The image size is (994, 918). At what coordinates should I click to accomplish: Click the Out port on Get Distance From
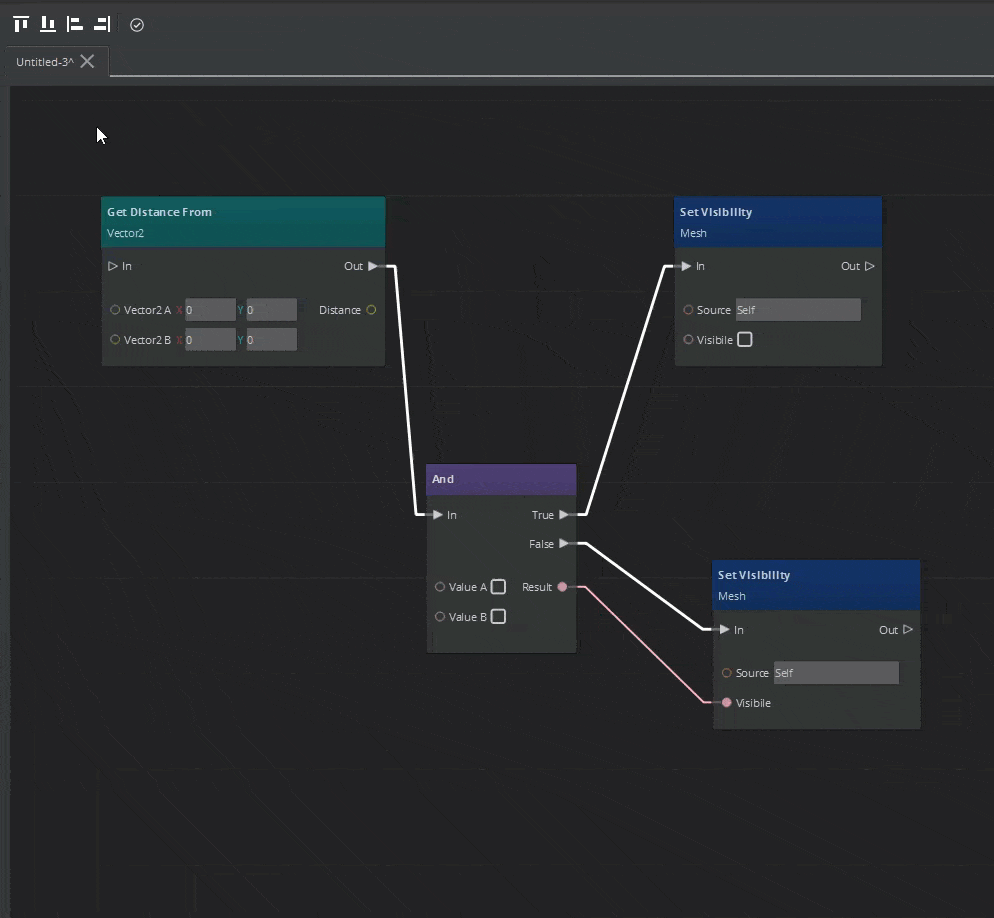[x=373, y=266]
